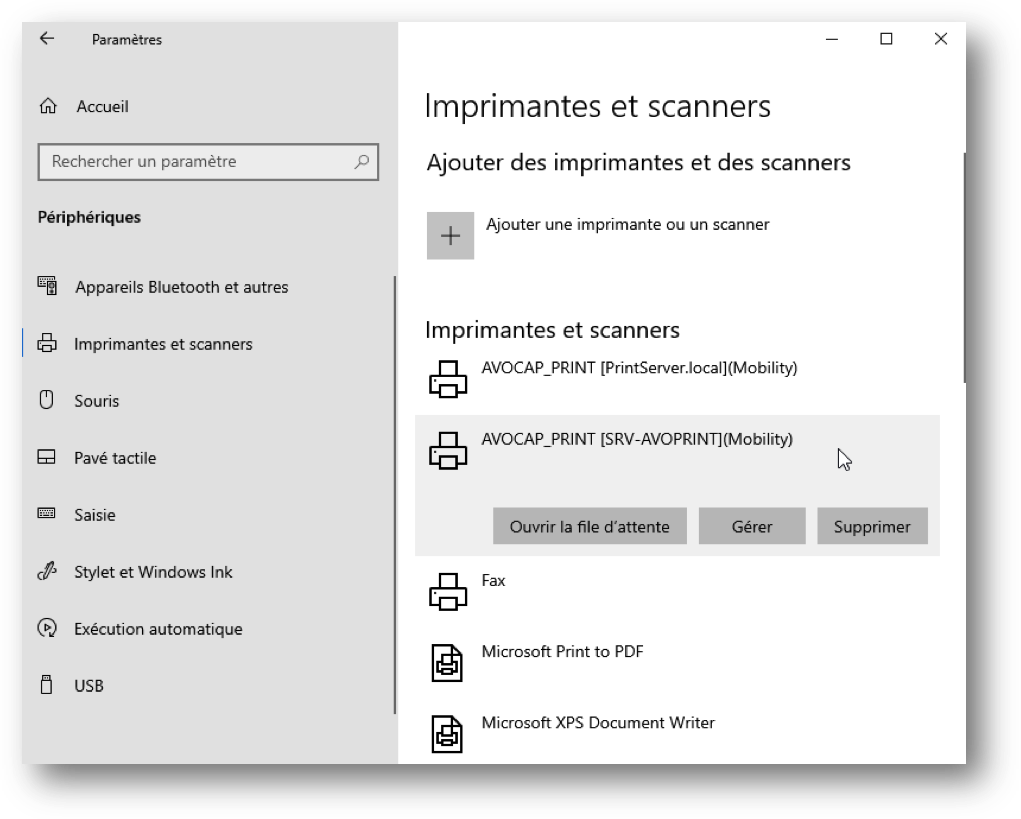Select Microsoft Print to PDF entry
The height and width of the screenshot is (819, 1021).
[x=677, y=663]
